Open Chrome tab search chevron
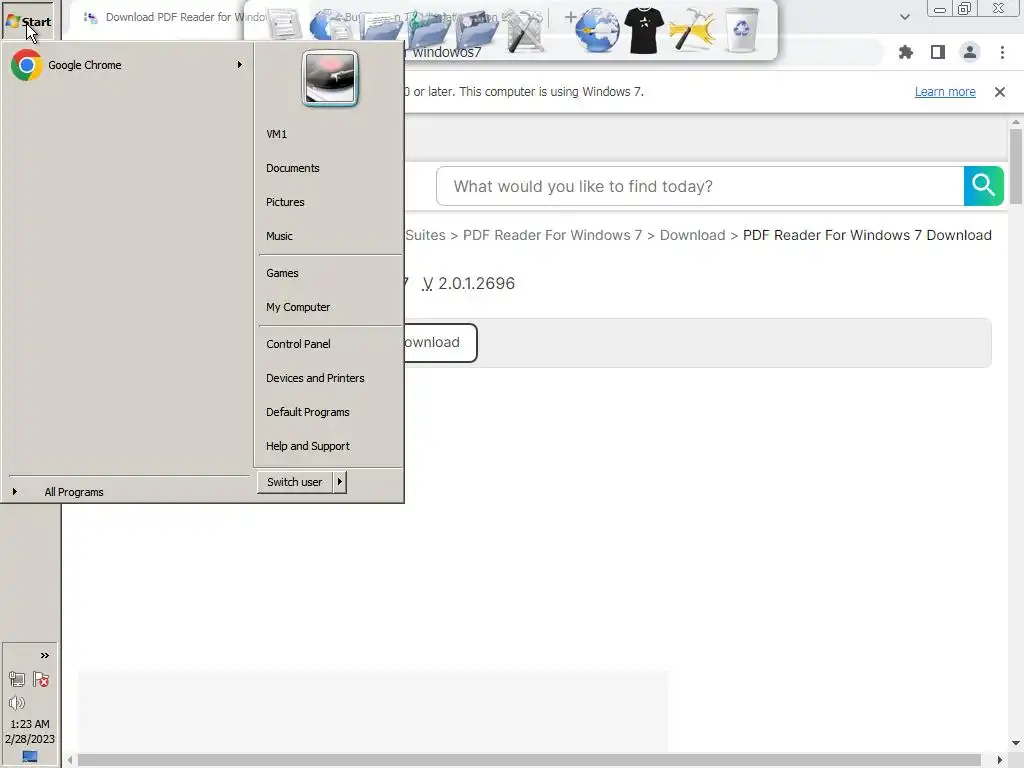Image resolution: width=1024 pixels, height=768 pixels. [904, 17]
